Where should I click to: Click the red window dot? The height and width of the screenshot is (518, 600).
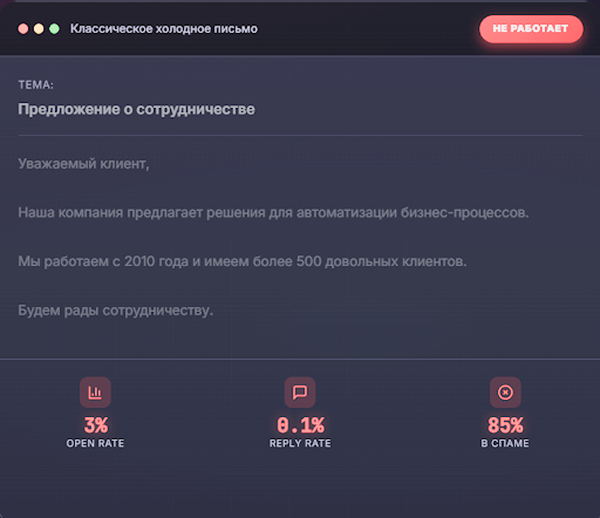point(23,29)
